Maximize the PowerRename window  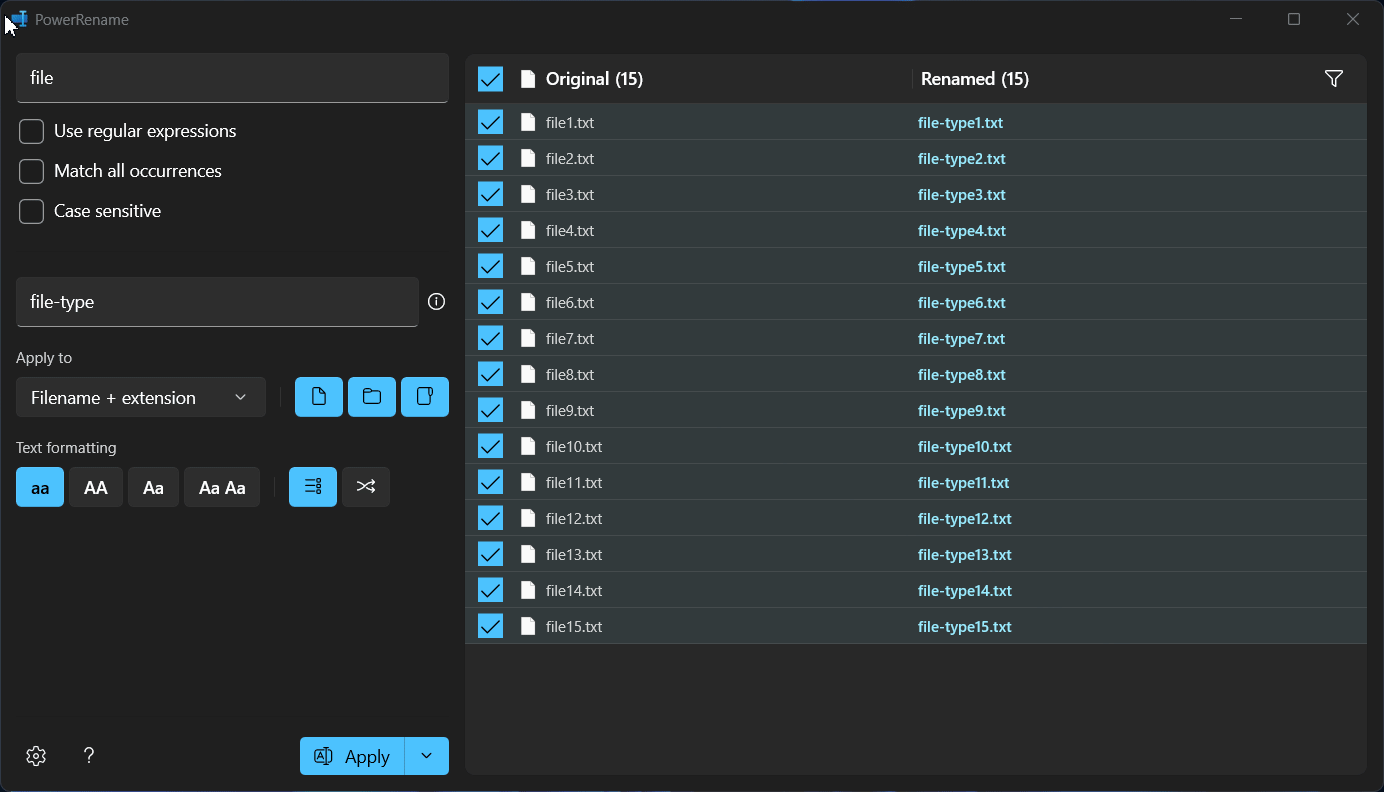pyautogui.click(x=1294, y=19)
